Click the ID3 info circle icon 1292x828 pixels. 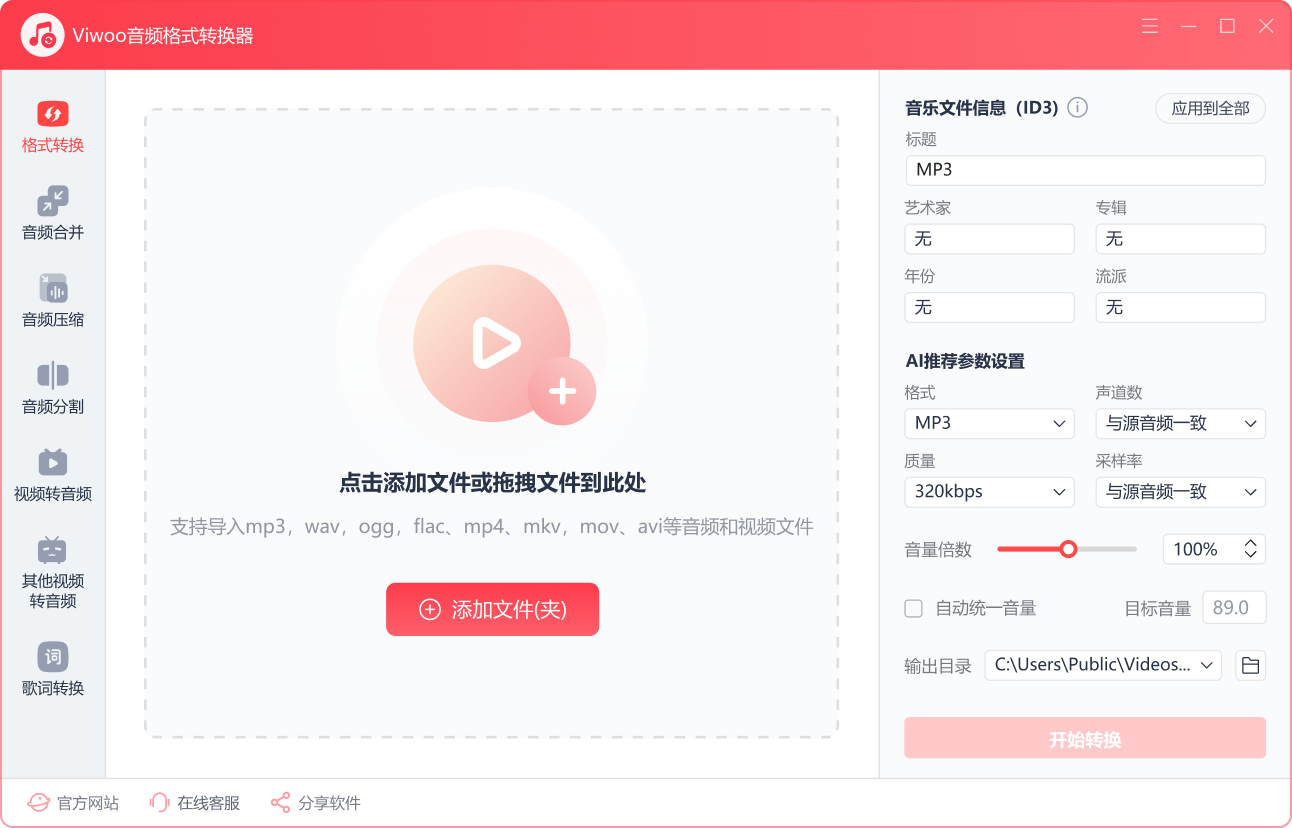(1077, 108)
